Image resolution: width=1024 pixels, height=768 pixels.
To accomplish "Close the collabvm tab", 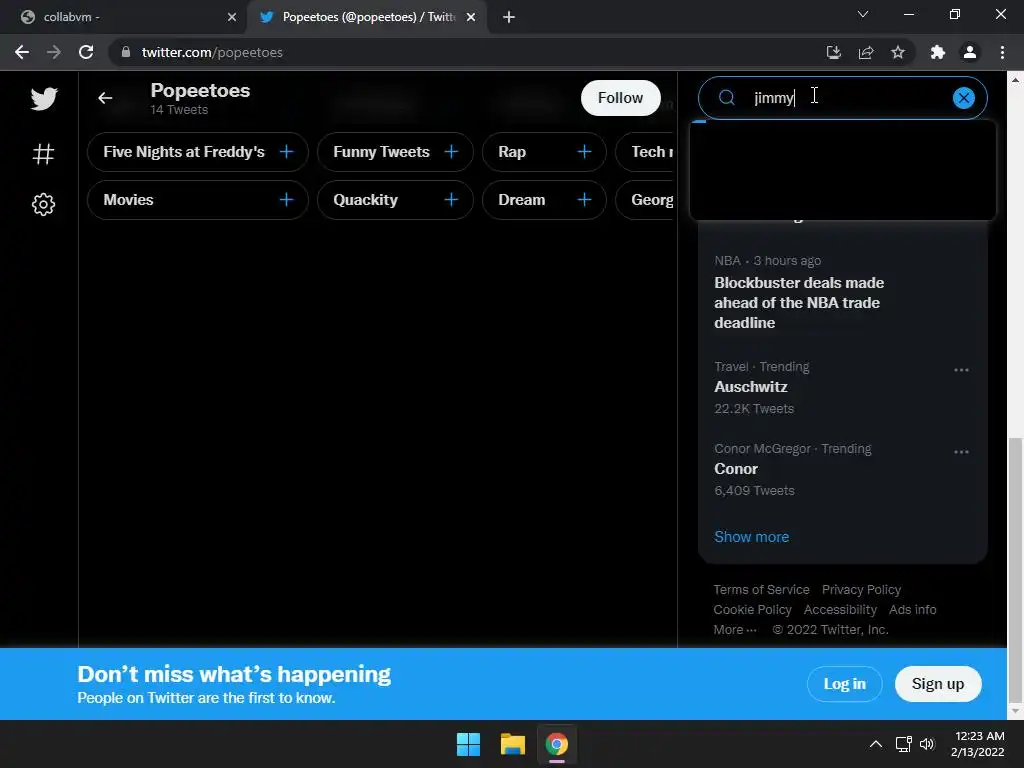I will [x=232, y=17].
